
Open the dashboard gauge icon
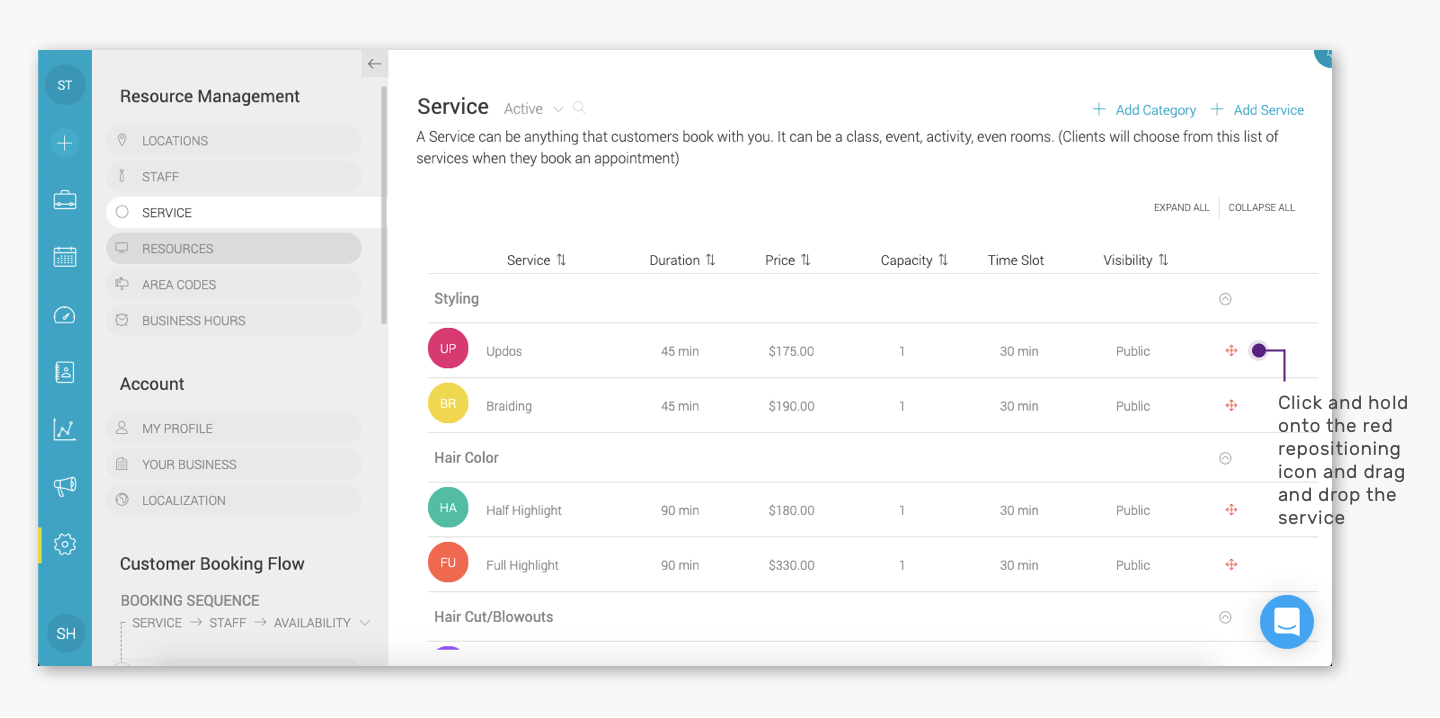pos(65,315)
